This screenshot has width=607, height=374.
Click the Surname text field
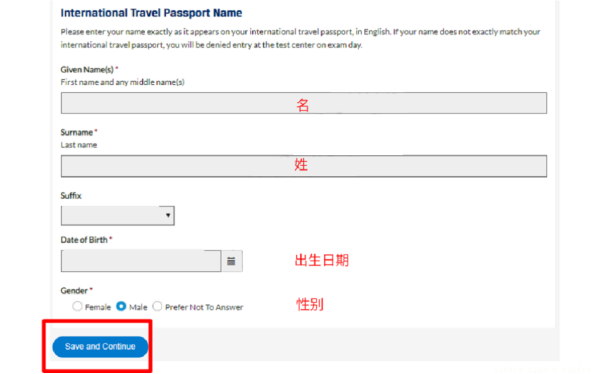pyautogui.click(x=304, y=166)
